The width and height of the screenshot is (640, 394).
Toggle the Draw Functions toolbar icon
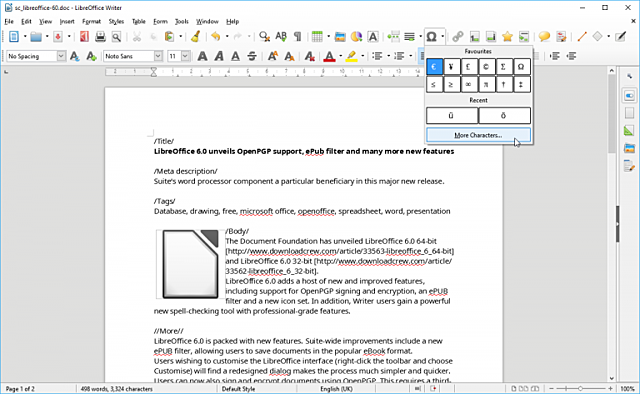[620, 37]
